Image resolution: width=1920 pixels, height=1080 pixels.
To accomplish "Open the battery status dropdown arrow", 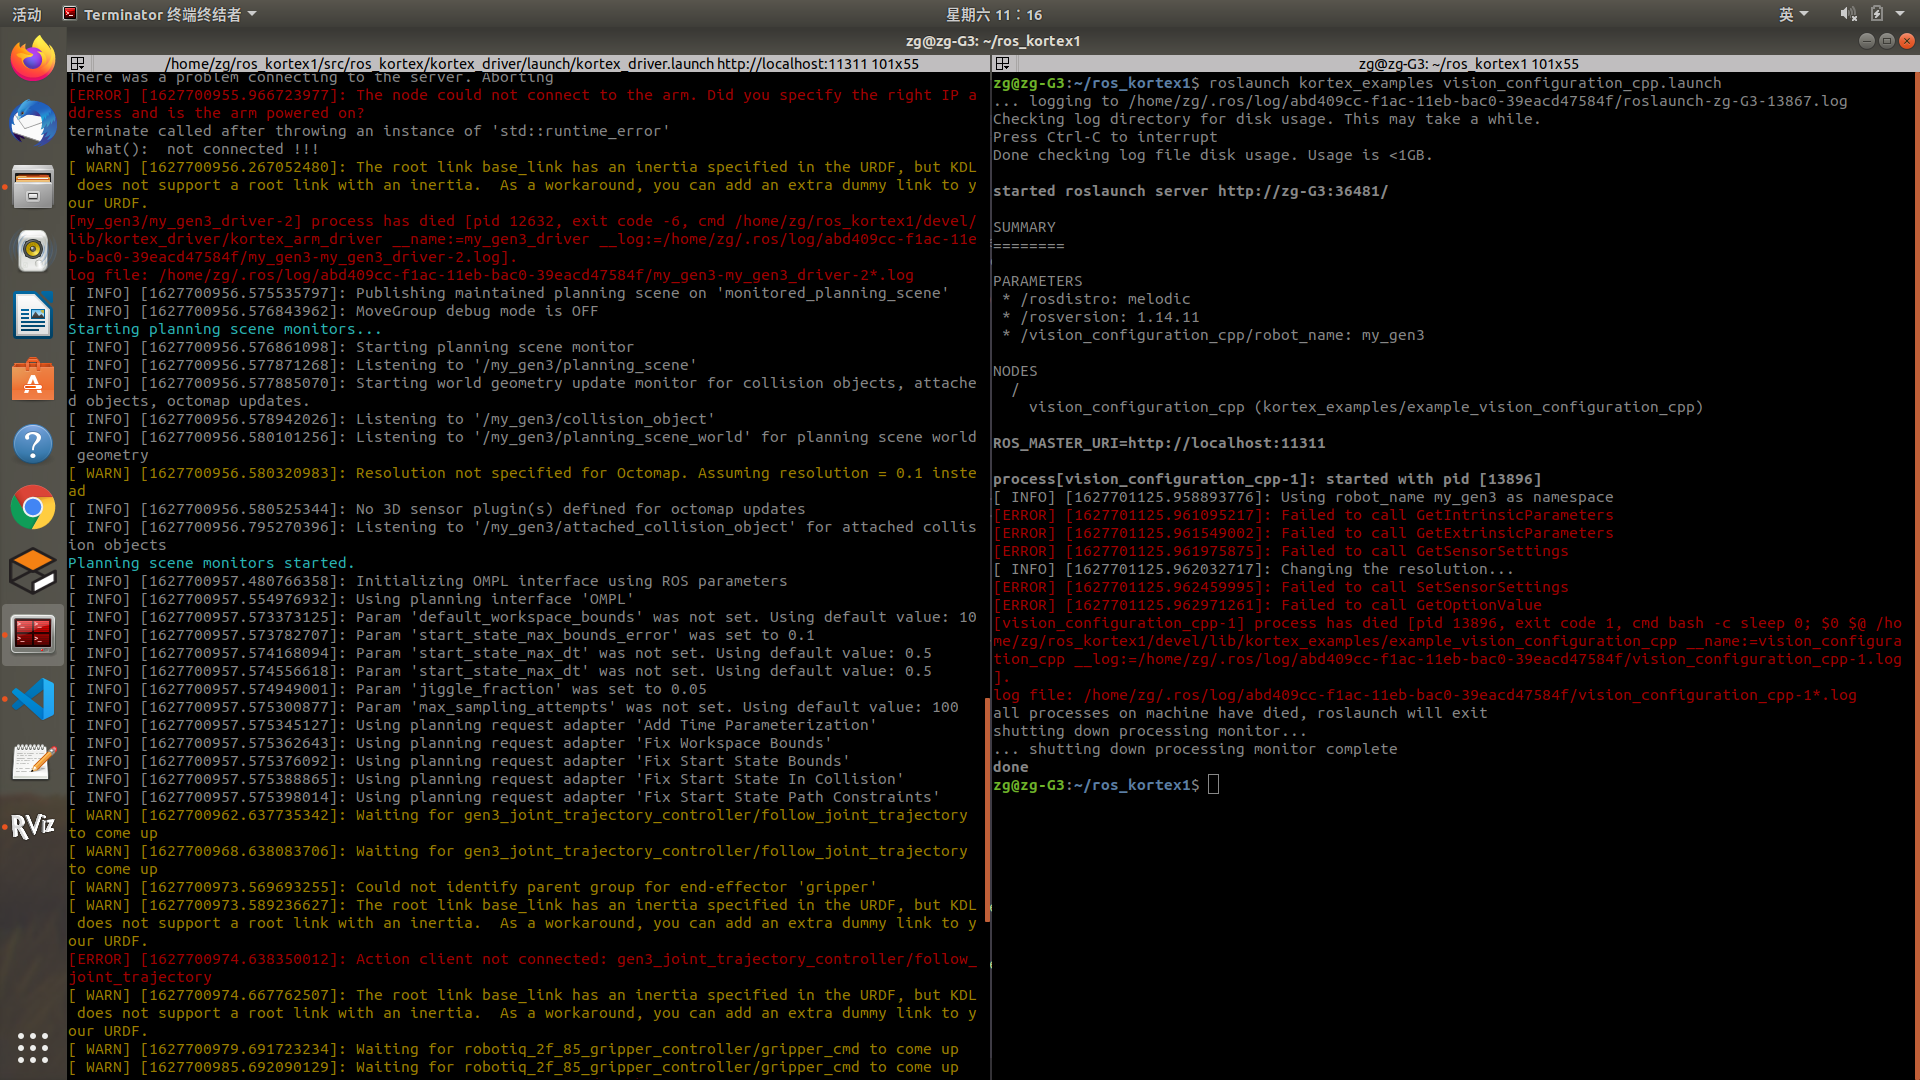I will pyautogui.click(x=1897, y=14).
